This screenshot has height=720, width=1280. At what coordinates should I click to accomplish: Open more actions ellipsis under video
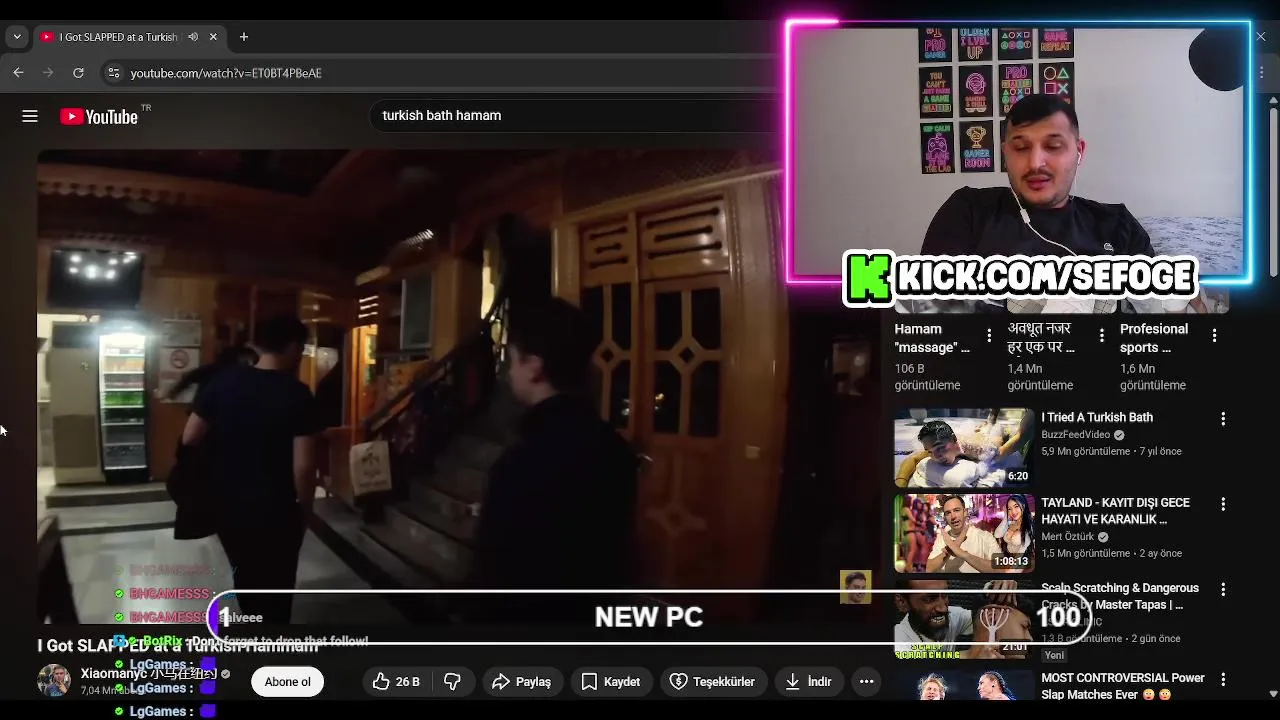867,682
